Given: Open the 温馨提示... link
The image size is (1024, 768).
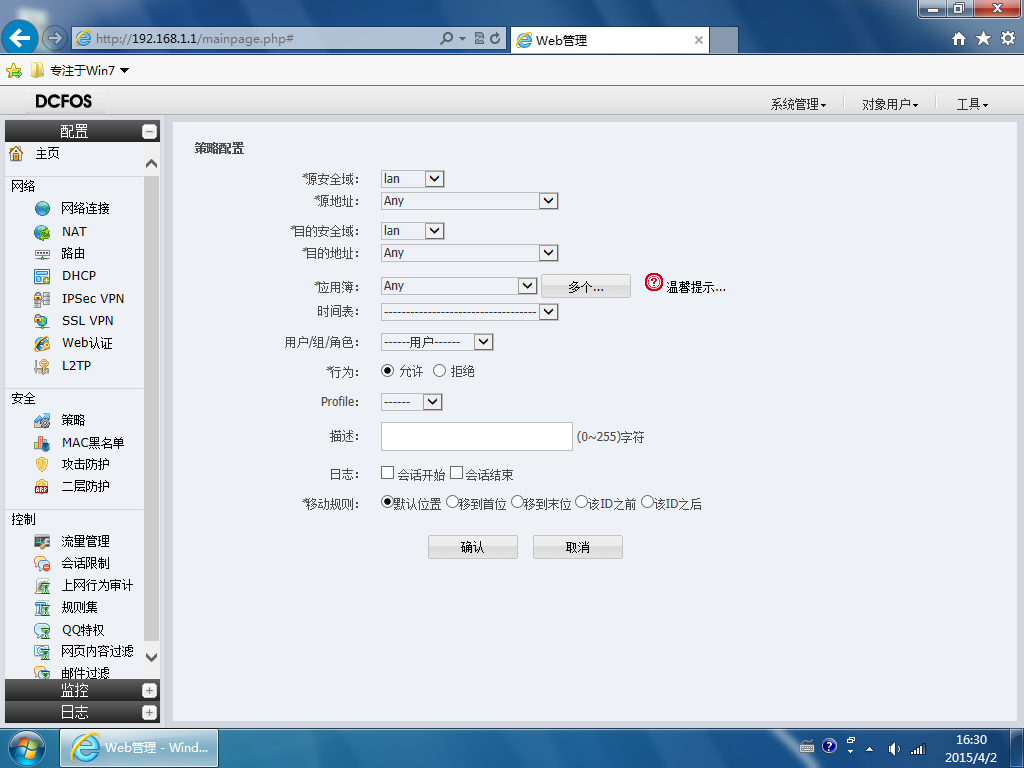Looking at the screenshot, I should (x=696, y=287).
